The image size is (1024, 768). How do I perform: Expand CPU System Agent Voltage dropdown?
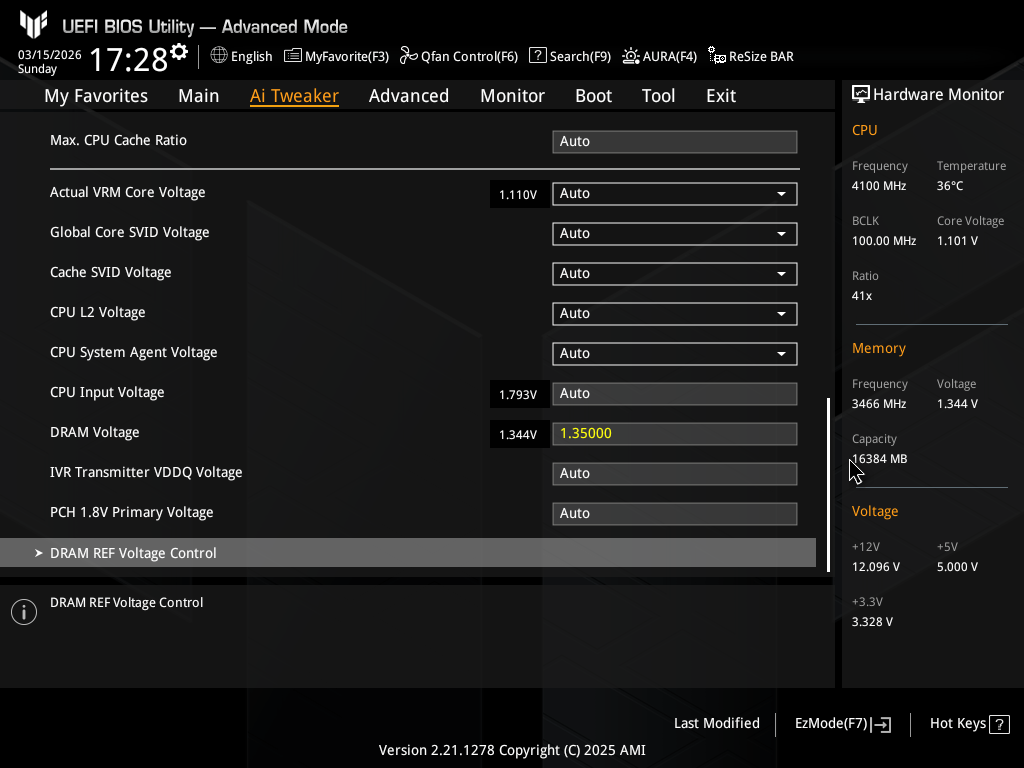[x=675, y=354]
